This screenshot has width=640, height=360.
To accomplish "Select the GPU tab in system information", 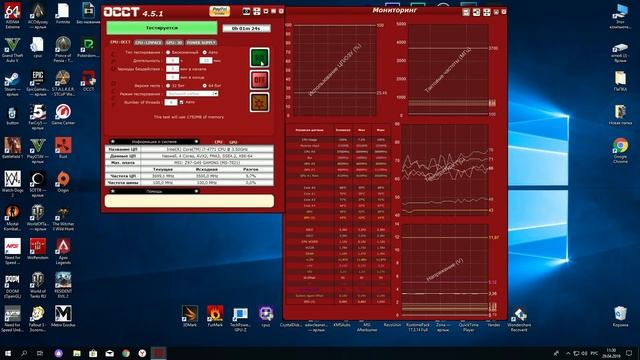I will click(x=233, y=142).
